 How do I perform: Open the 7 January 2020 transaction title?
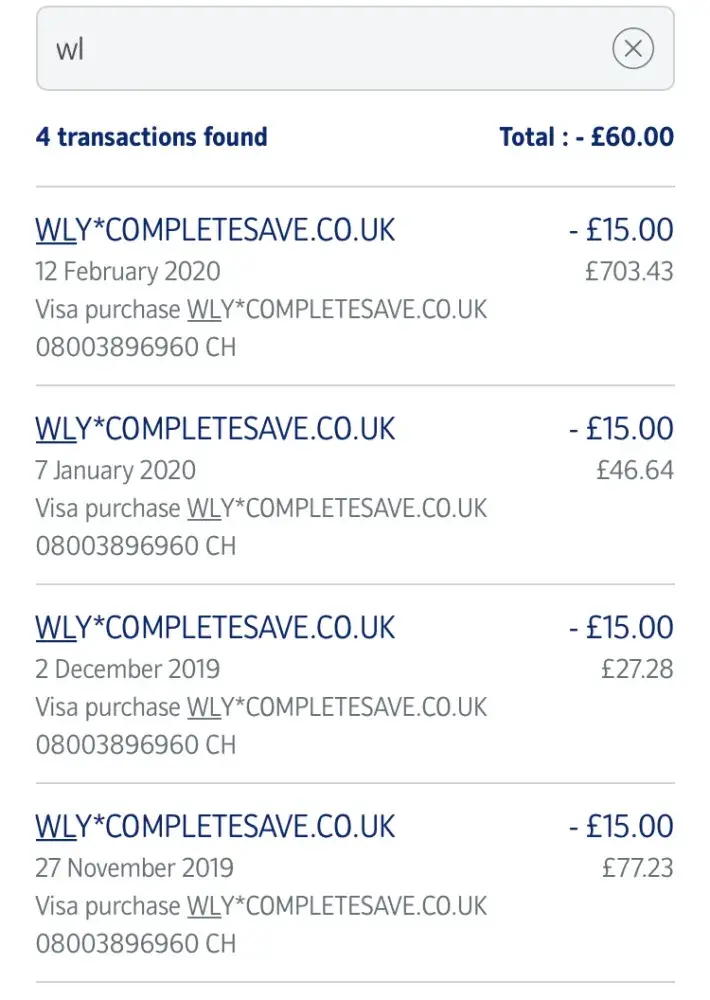point(215,429)
